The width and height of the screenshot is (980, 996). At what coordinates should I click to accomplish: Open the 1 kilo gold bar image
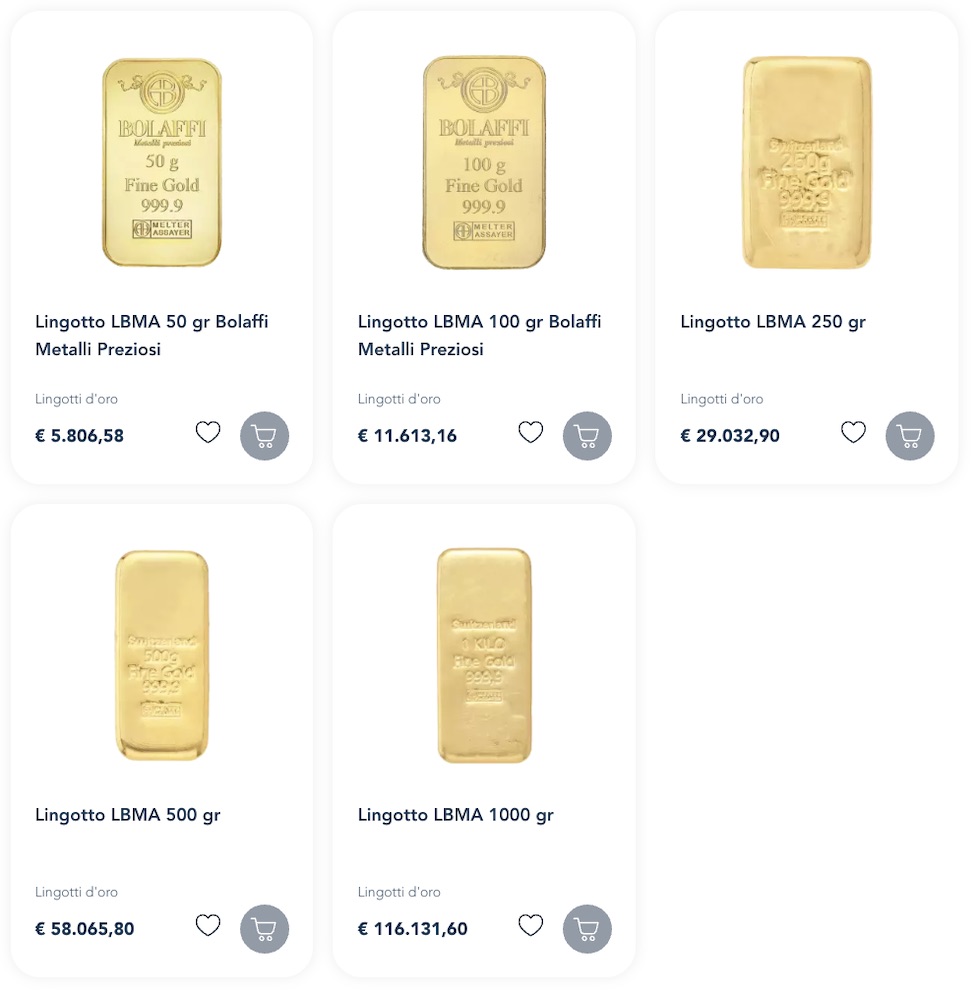tap(484, 655)
